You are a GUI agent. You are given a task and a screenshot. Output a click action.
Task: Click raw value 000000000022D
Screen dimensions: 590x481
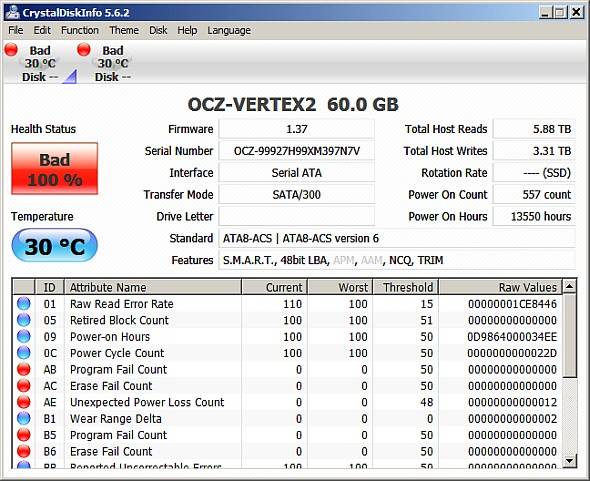coord(512,353)
